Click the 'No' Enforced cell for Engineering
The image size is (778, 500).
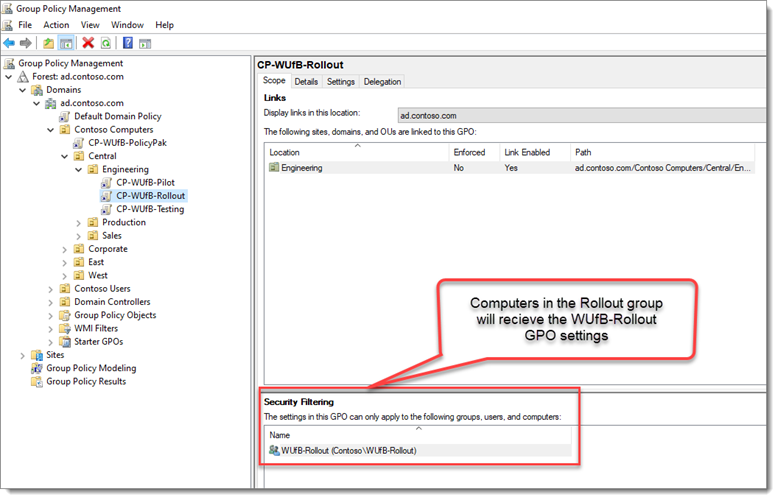pyautogui.click(x=458, y=168)
